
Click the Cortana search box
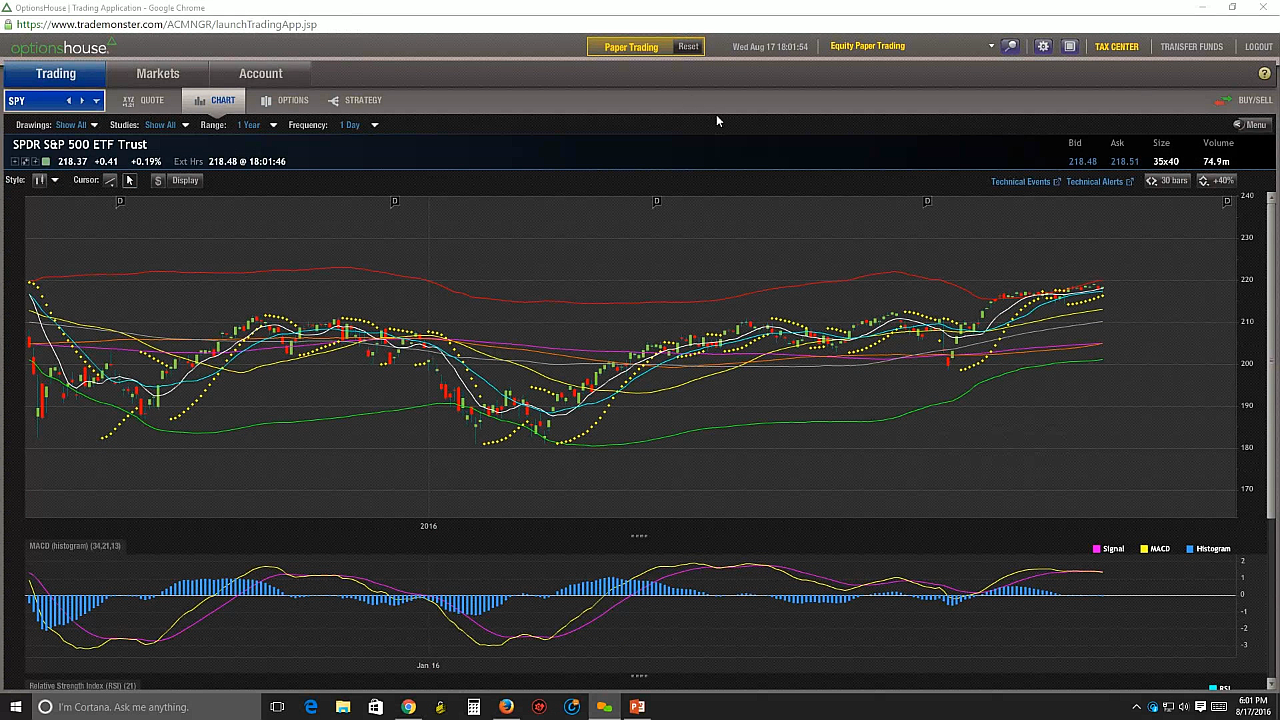coord(145,707)
